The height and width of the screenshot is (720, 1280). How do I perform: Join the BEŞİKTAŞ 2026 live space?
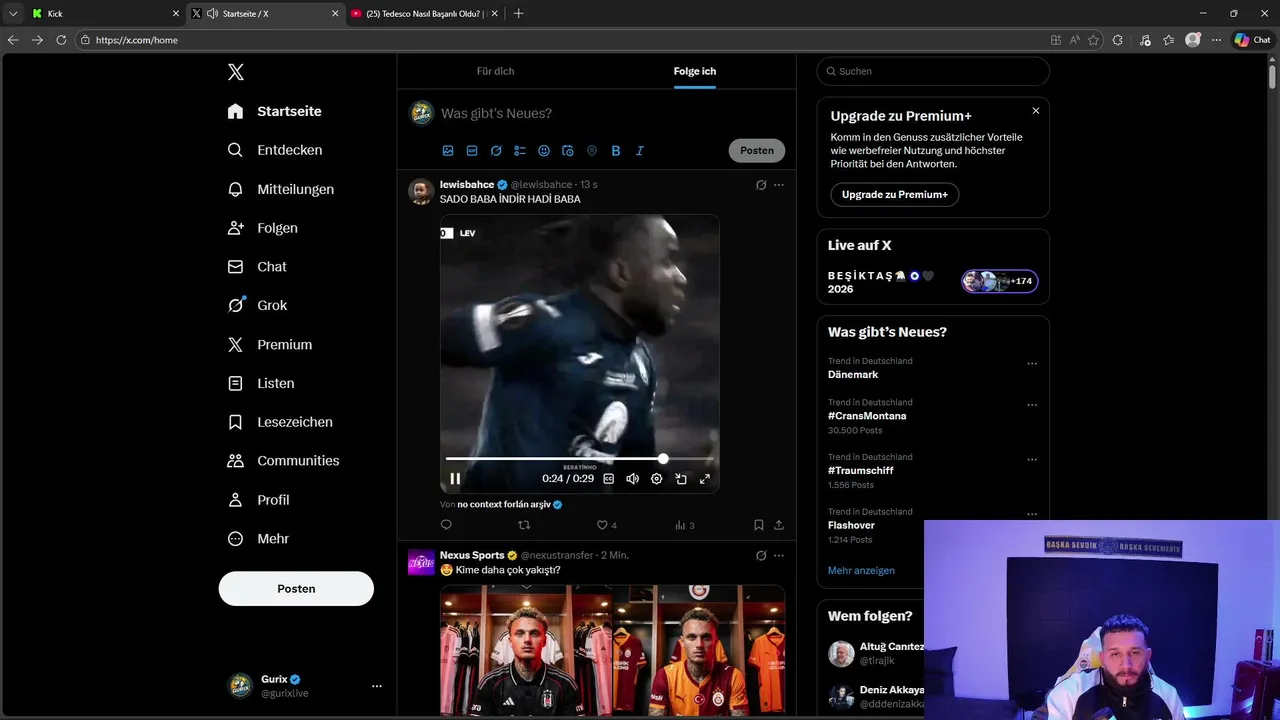point(933,282)
